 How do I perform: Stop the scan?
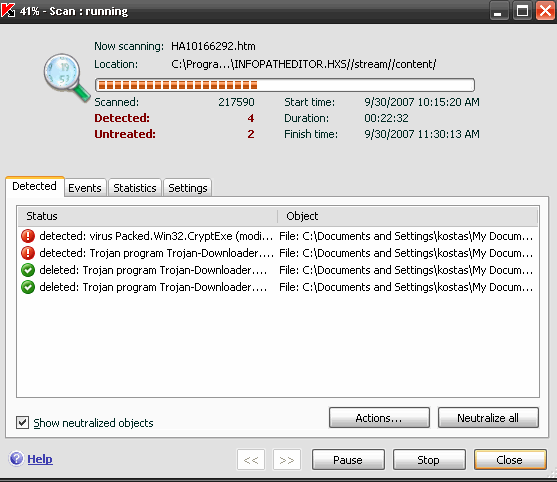coord(429,460)
